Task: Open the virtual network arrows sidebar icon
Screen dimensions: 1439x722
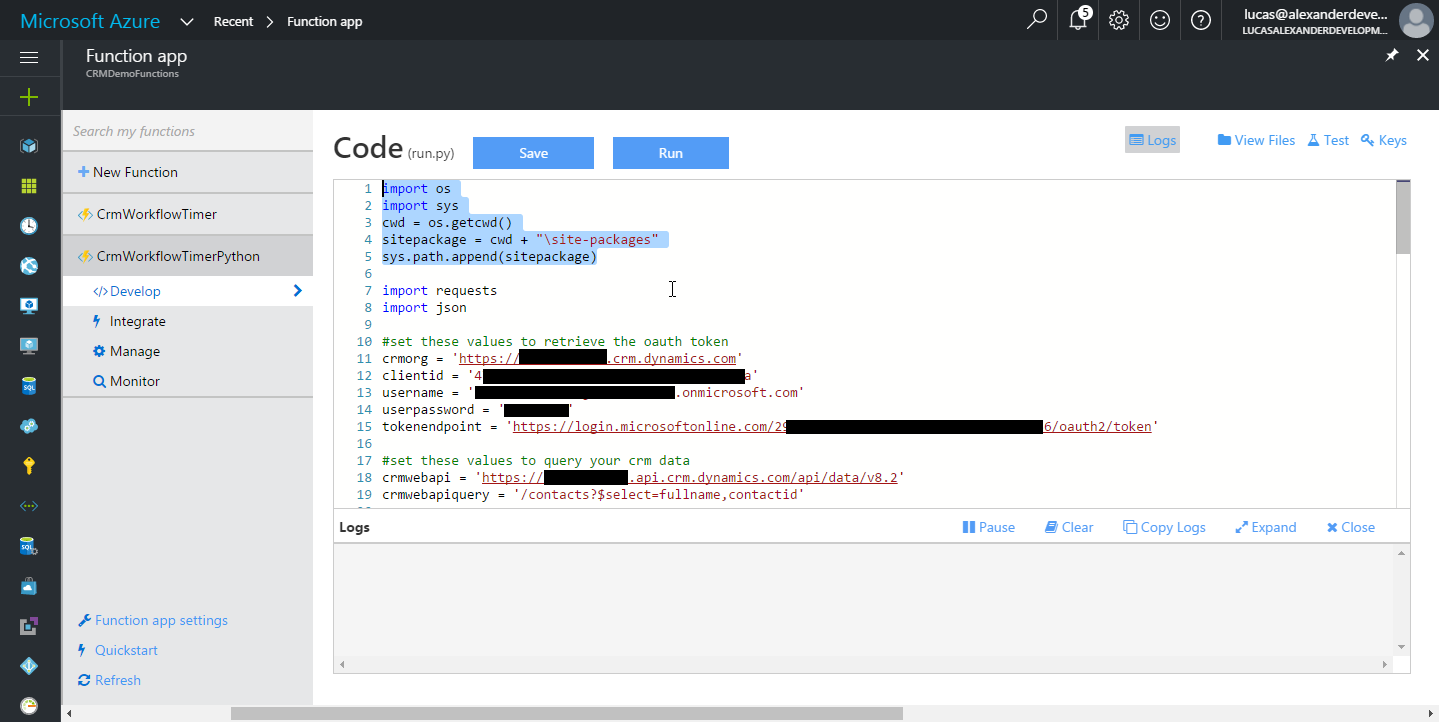Action: (29, 506)
